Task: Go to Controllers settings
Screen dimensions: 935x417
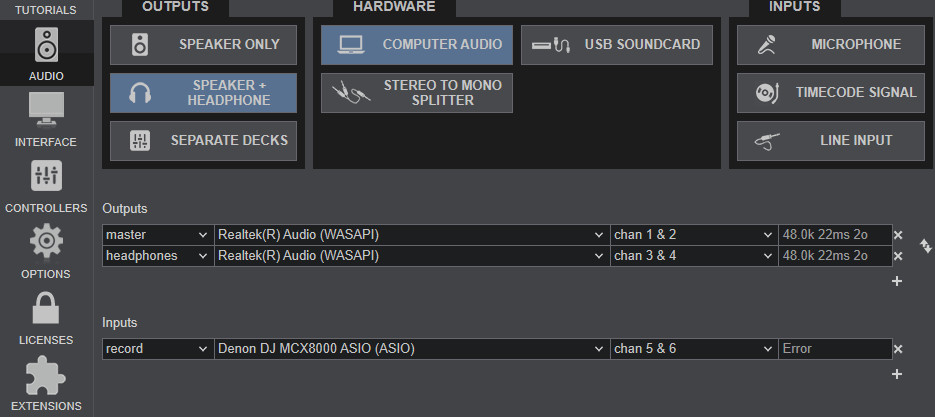Action: pos(46,187)
